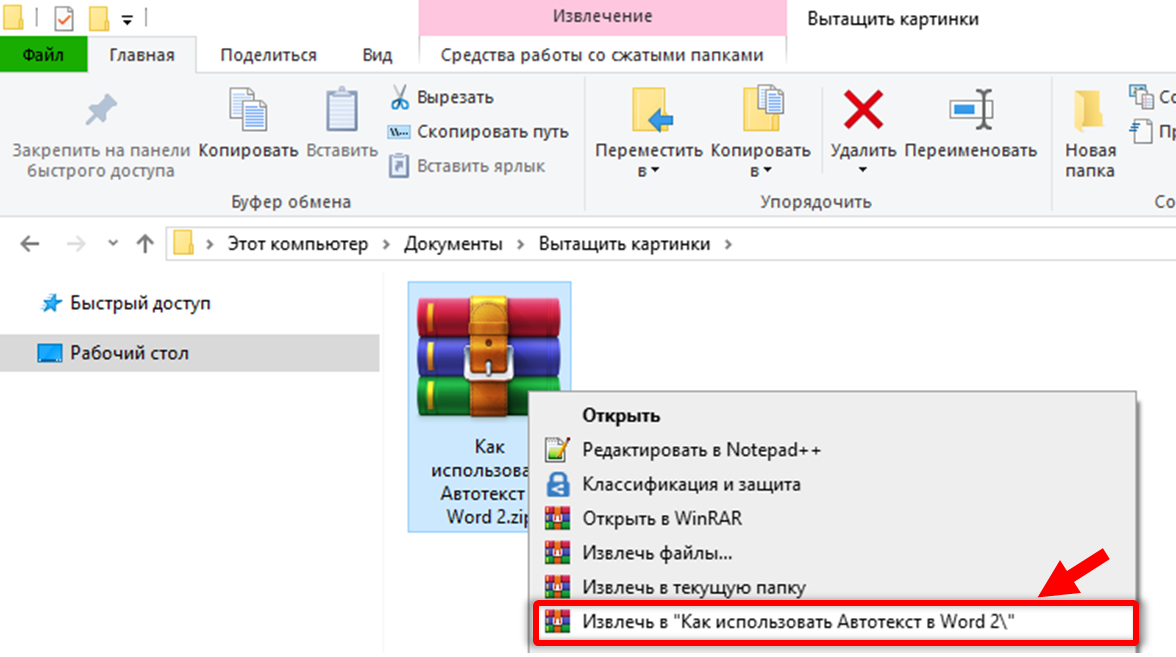Go up one folder level
This screenshot has width=1176, height=657.
(x=145, y=244)
